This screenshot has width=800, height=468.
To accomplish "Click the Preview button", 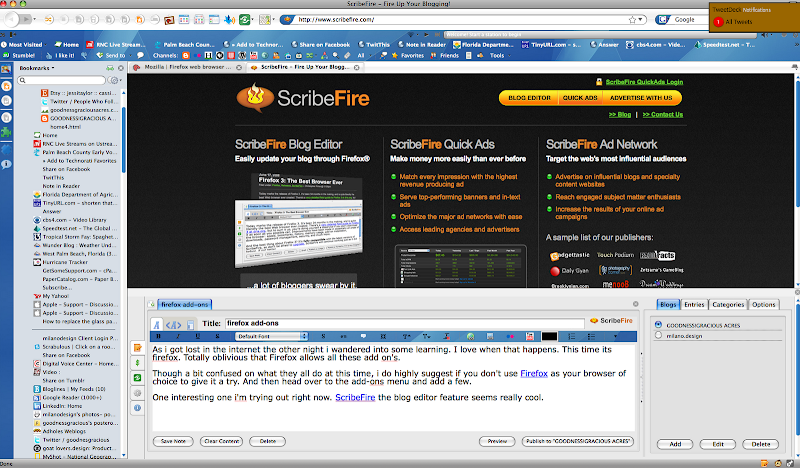I will (497, 441).
